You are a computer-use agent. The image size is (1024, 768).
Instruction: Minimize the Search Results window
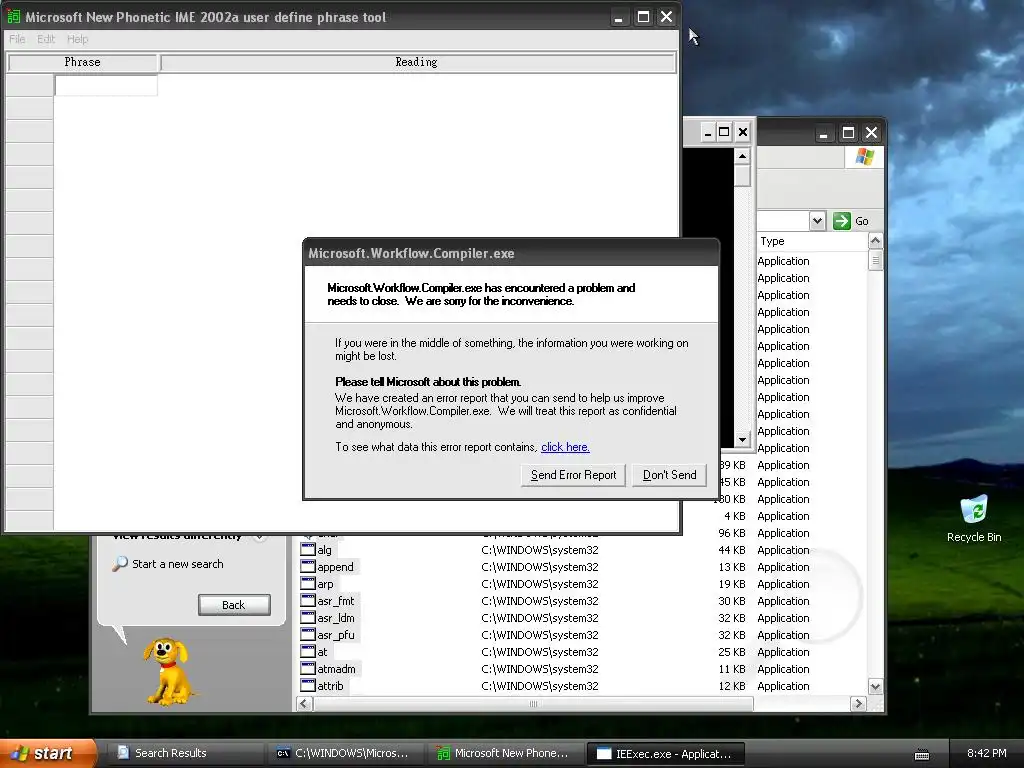pyautogui.click(x=824, y=133)
